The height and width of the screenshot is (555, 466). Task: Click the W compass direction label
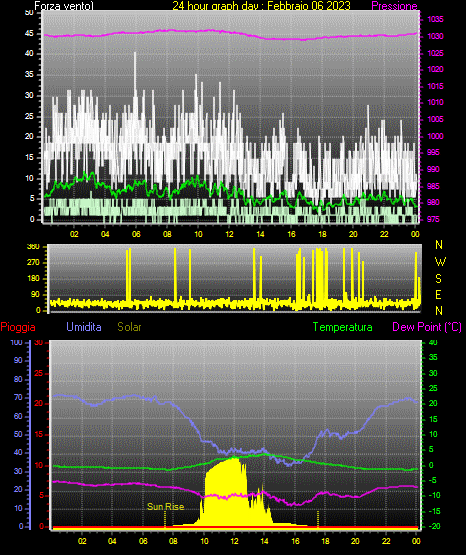click(x=440, y=262)
